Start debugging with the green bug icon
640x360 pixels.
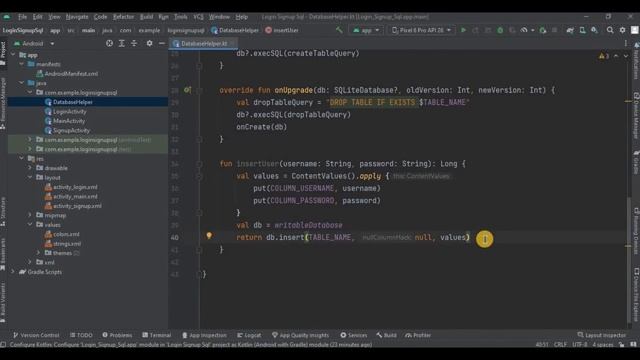[x=500, y=30]
